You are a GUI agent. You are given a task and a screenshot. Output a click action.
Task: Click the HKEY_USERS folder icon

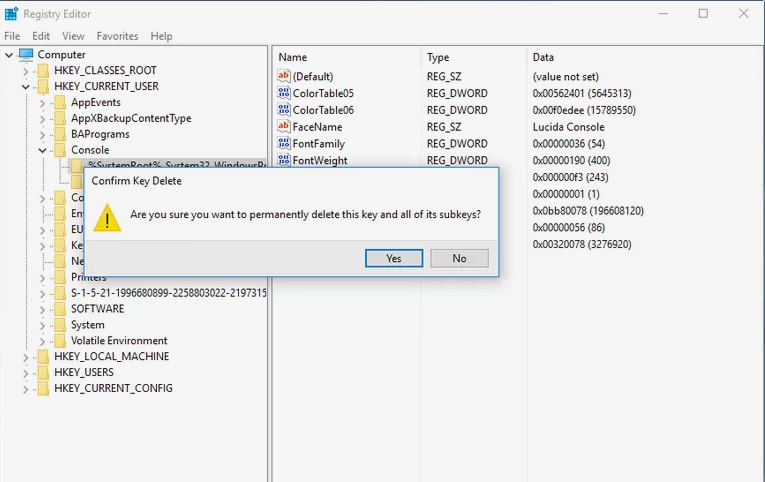point(43,372)
